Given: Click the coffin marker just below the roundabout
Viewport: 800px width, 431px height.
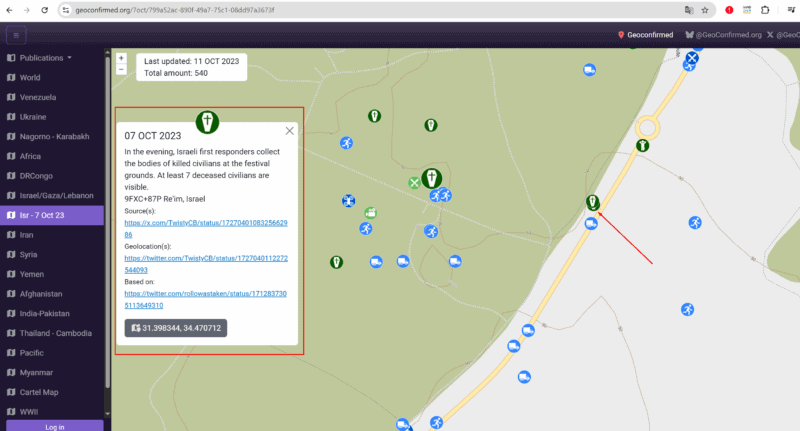Looking at the screenshot, I should 643,146.
